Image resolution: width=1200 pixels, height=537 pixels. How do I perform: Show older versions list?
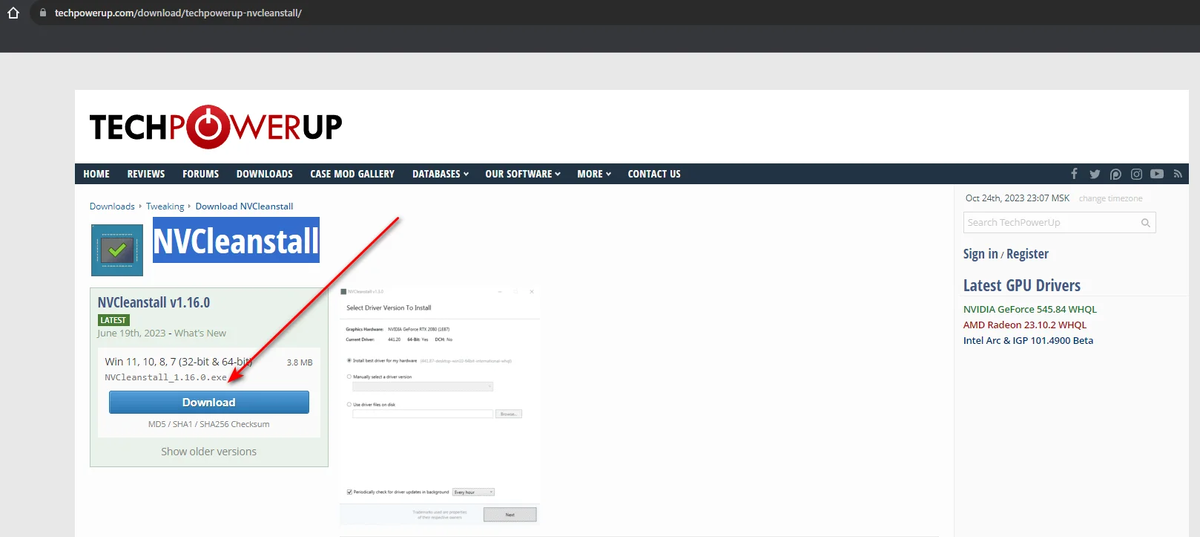click(x=209, y=452)
